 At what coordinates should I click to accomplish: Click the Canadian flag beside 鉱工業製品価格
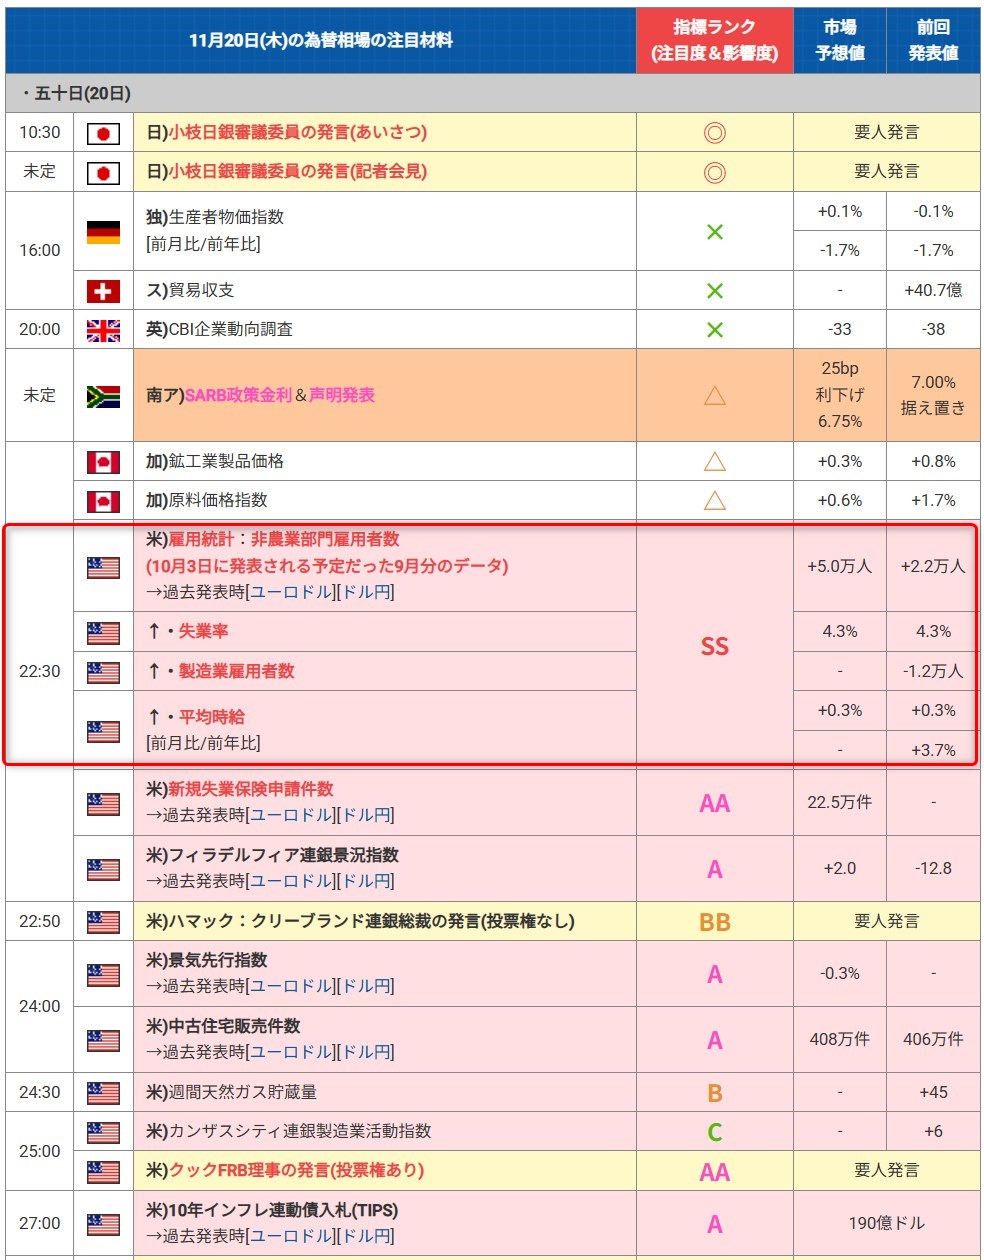[103, 462]
